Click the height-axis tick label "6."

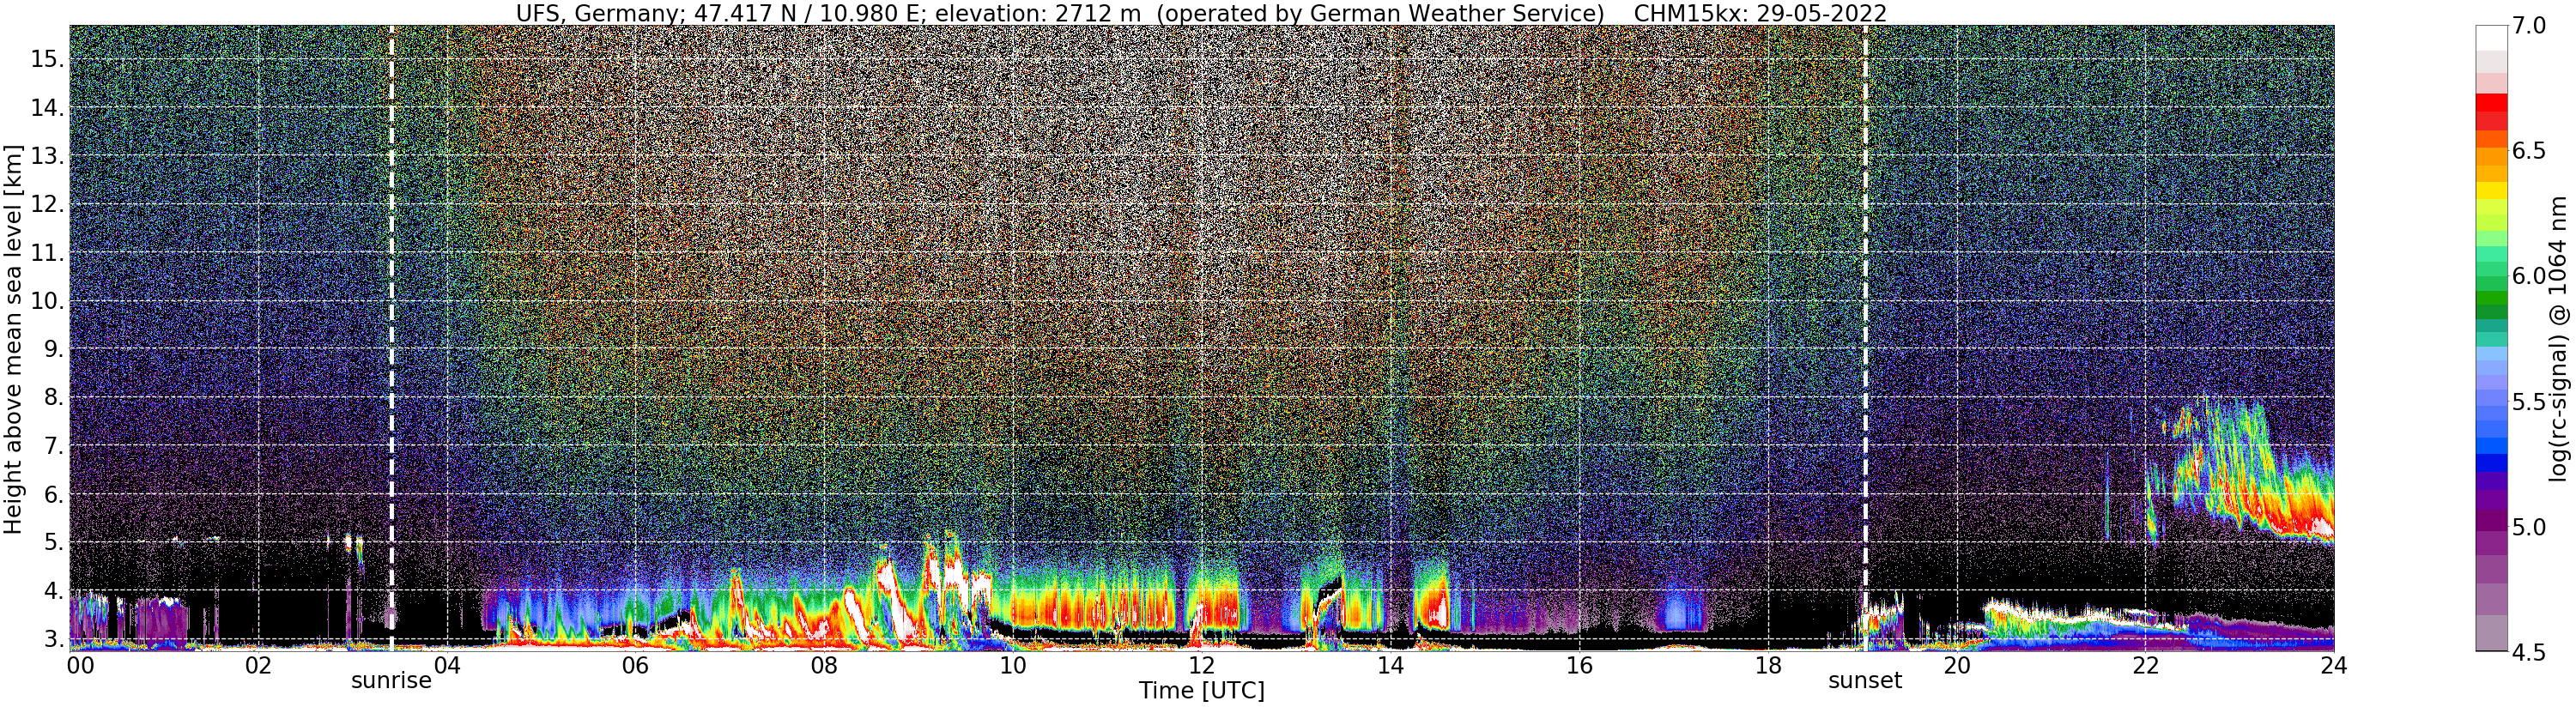53,494
